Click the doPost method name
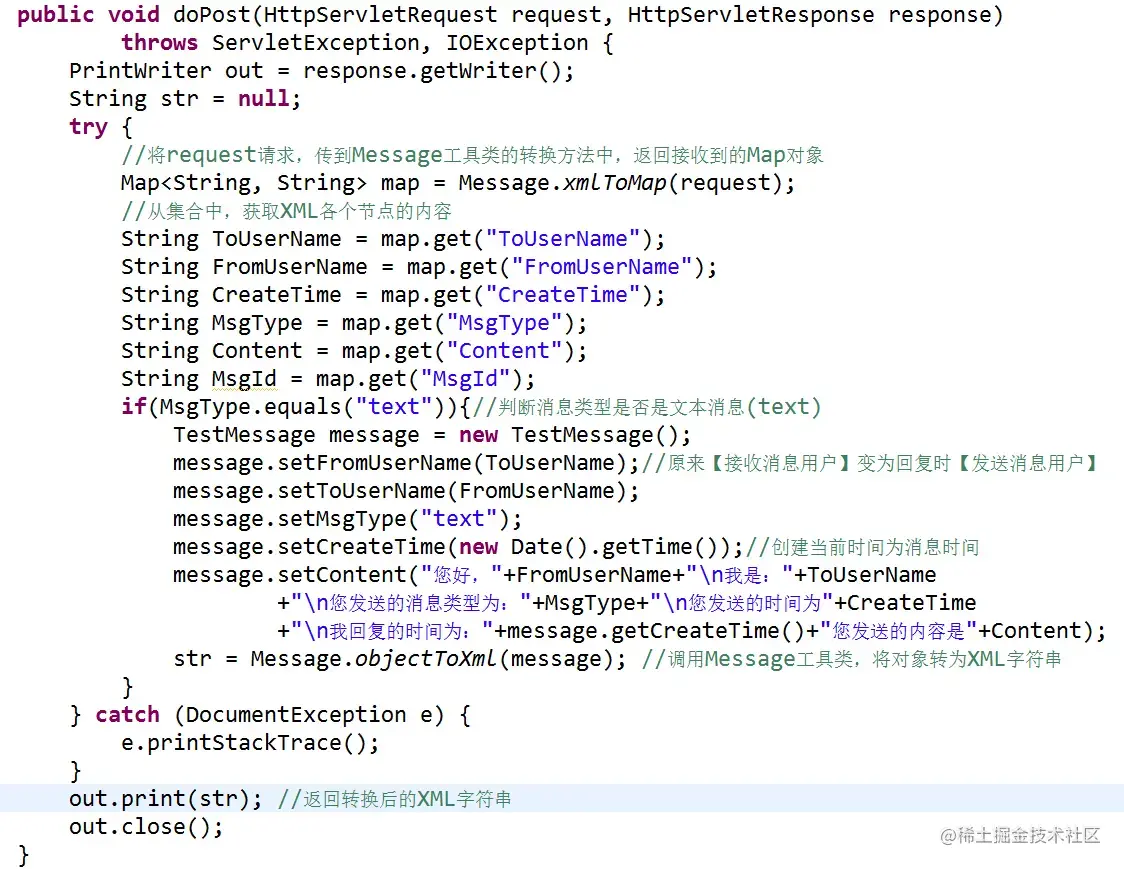The width and height of the screenshot is (1124, 869). click(x=218, y=15)
